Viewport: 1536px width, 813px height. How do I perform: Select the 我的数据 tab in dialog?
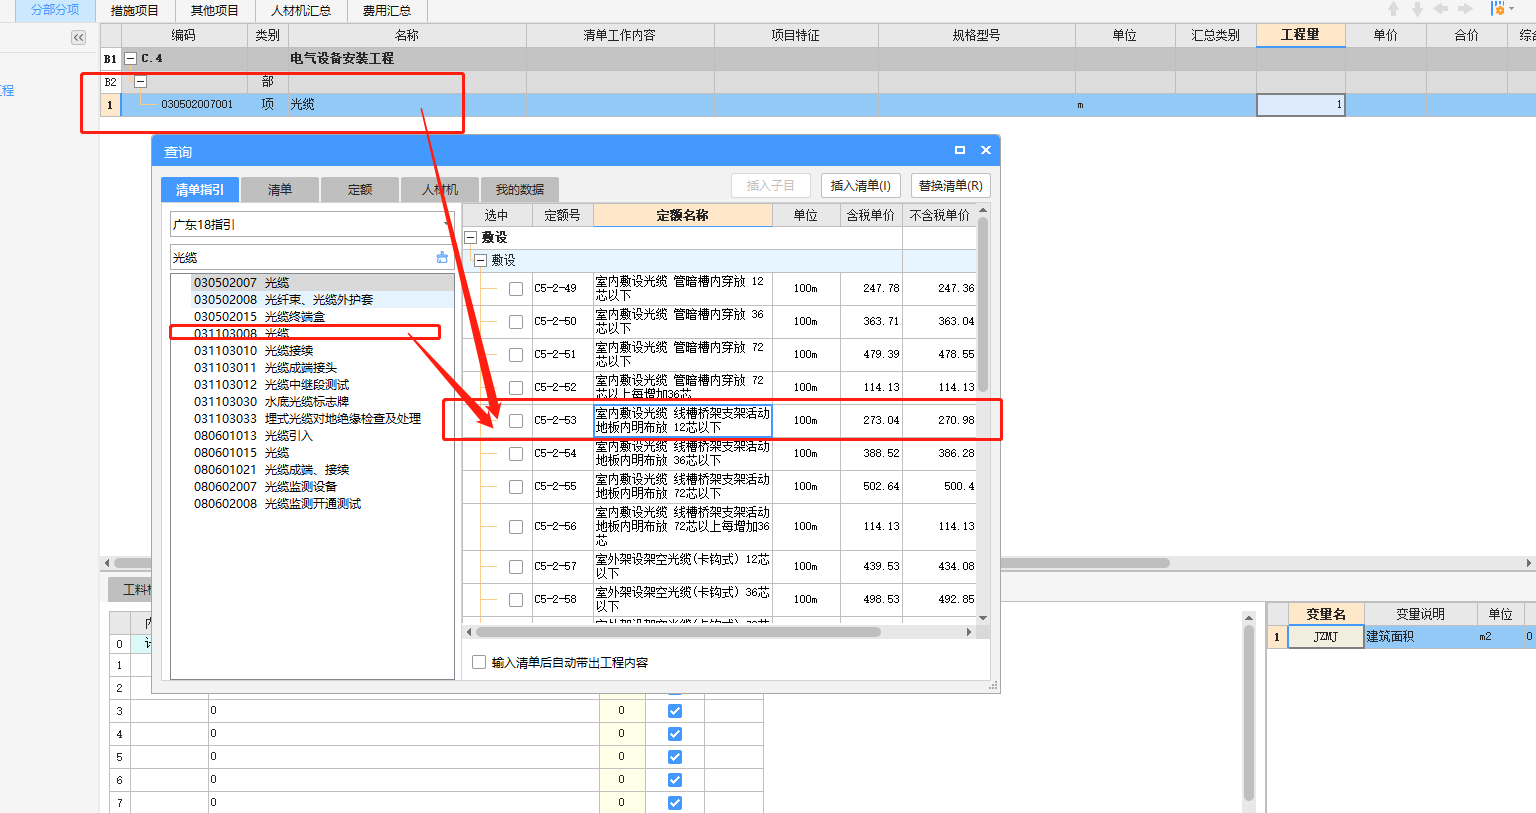(x=520, y=190)
